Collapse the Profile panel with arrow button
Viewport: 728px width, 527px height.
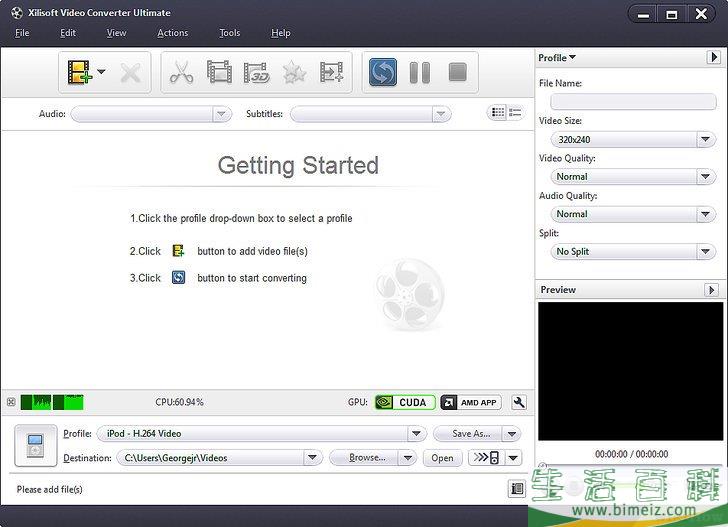(713, 57)
